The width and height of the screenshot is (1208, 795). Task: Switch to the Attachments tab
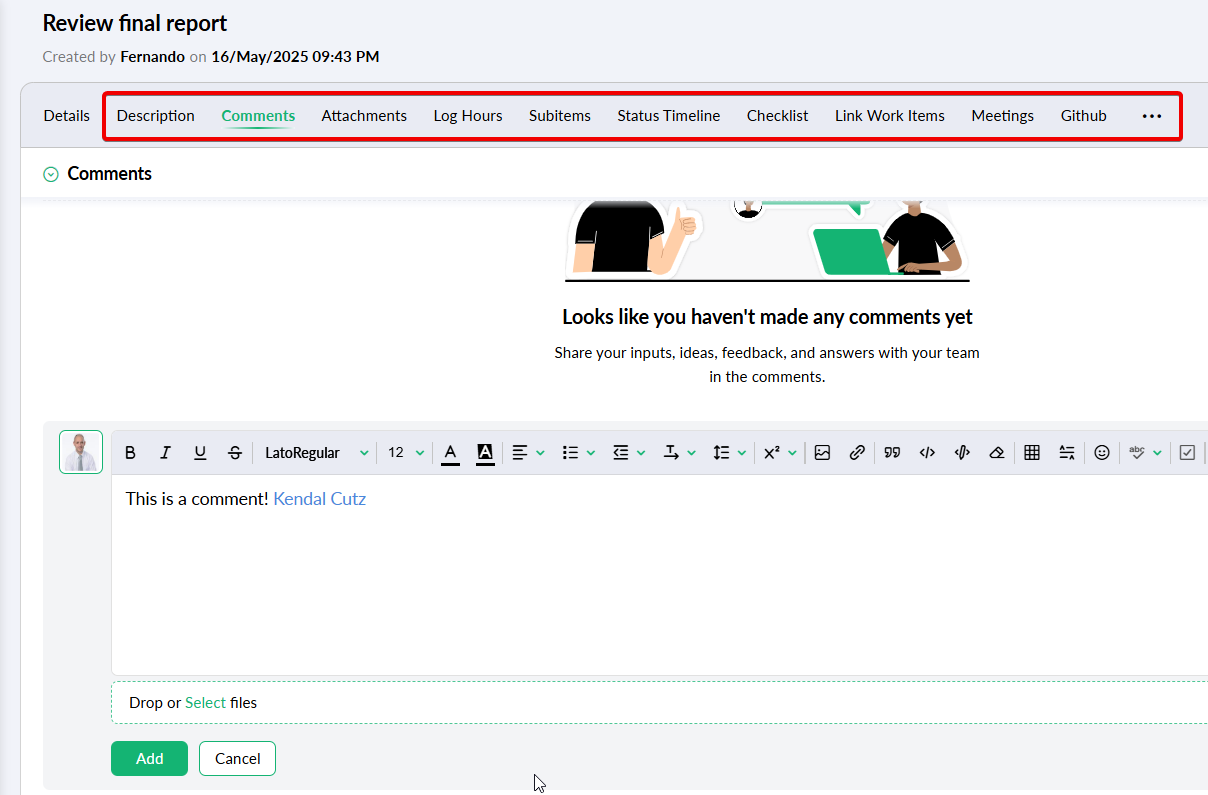click(364, 116)
